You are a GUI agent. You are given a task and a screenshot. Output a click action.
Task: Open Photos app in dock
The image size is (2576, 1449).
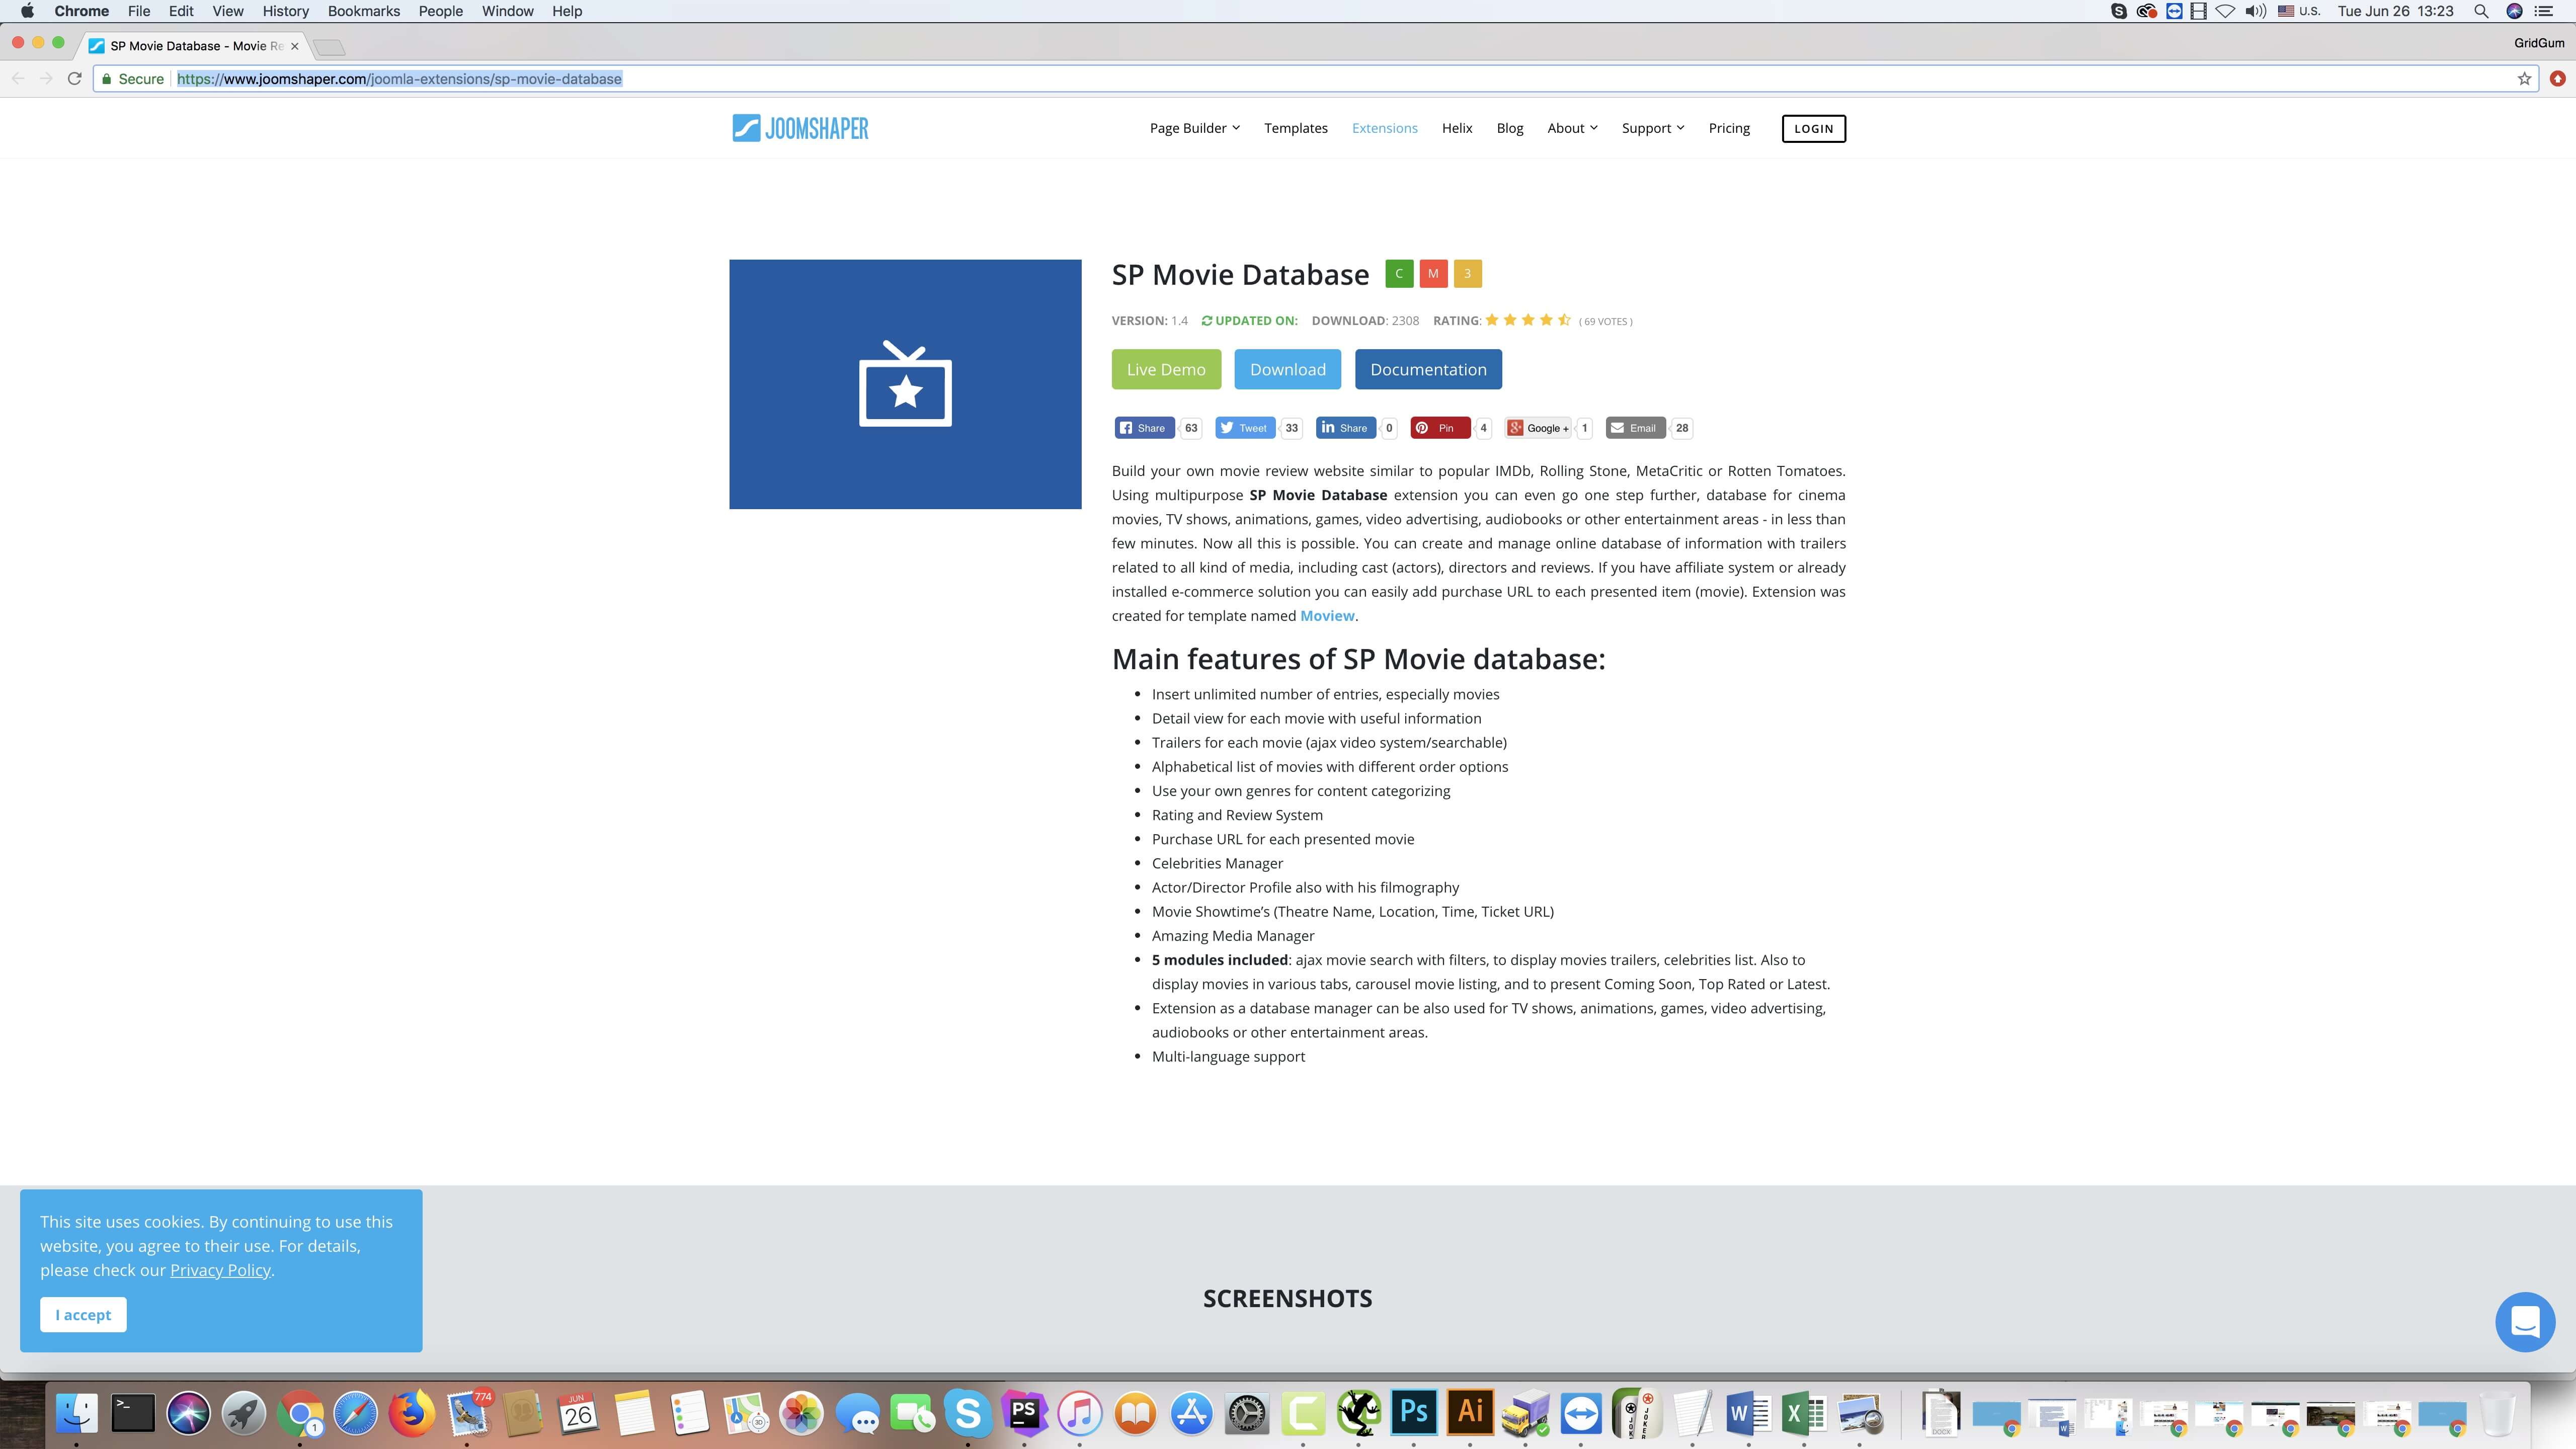tap(802, 1413)
